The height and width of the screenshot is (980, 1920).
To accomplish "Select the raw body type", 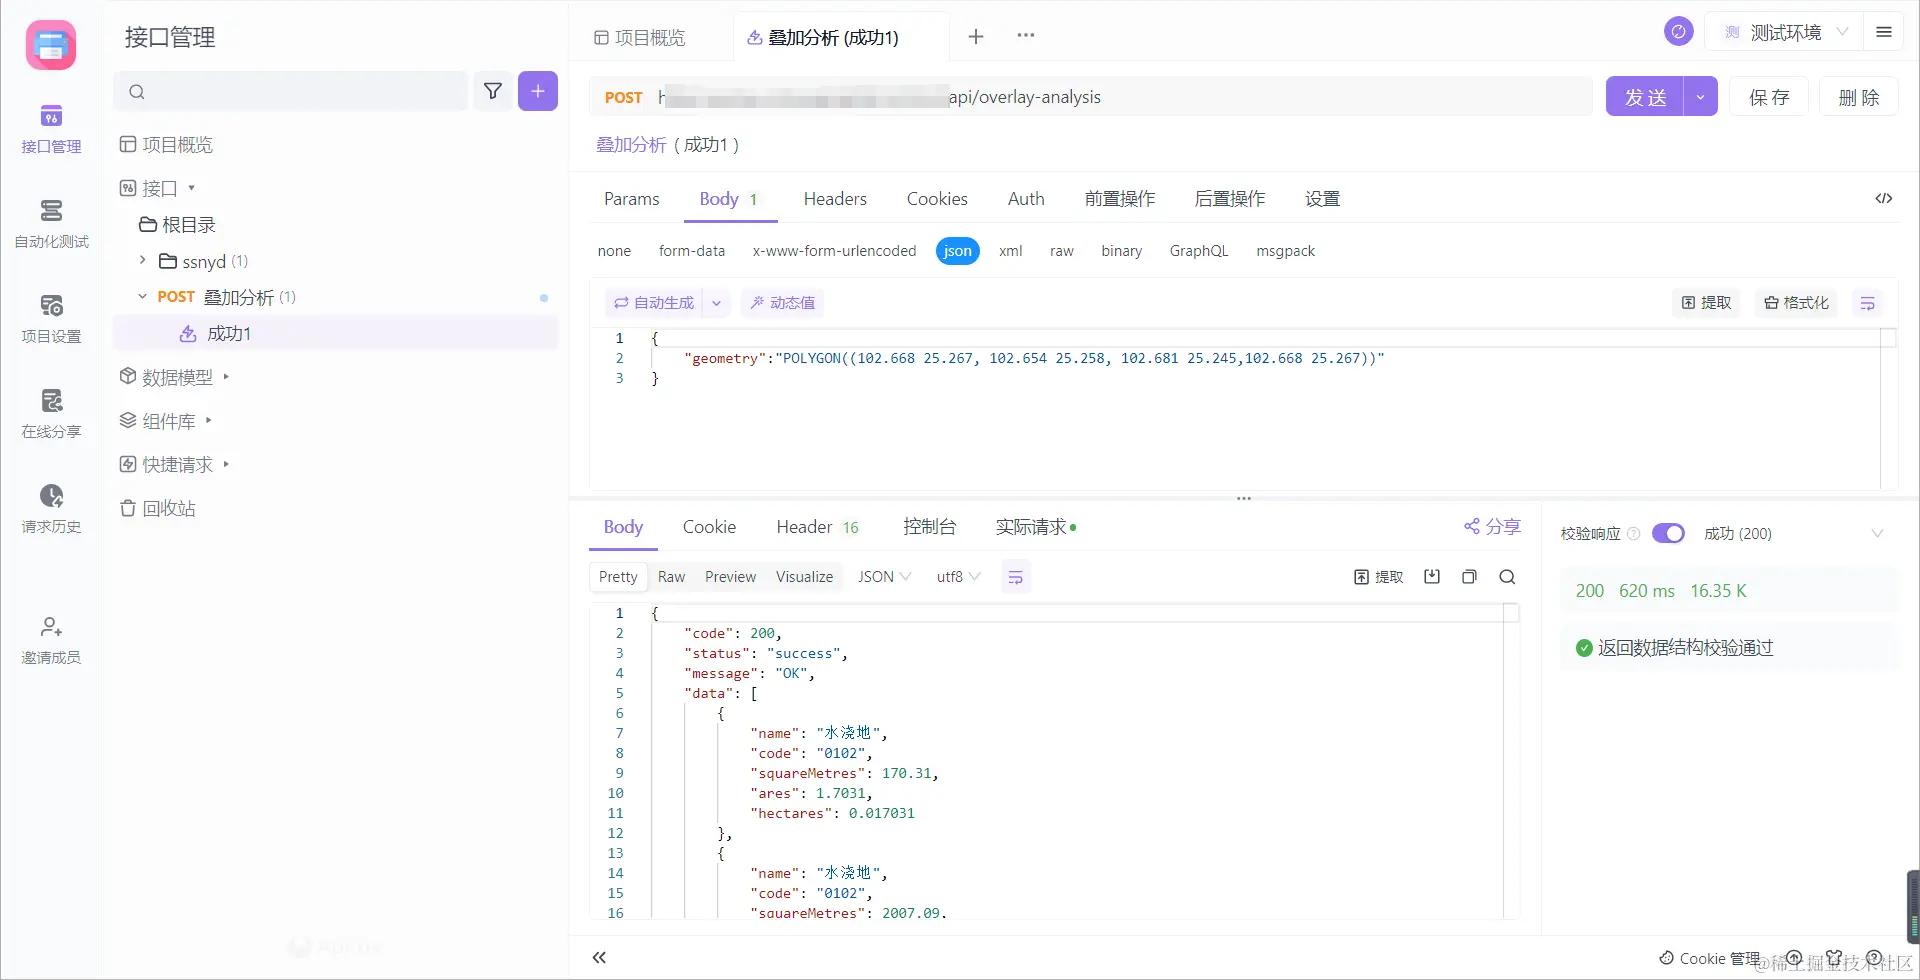I will click(x=1062, y=251).
